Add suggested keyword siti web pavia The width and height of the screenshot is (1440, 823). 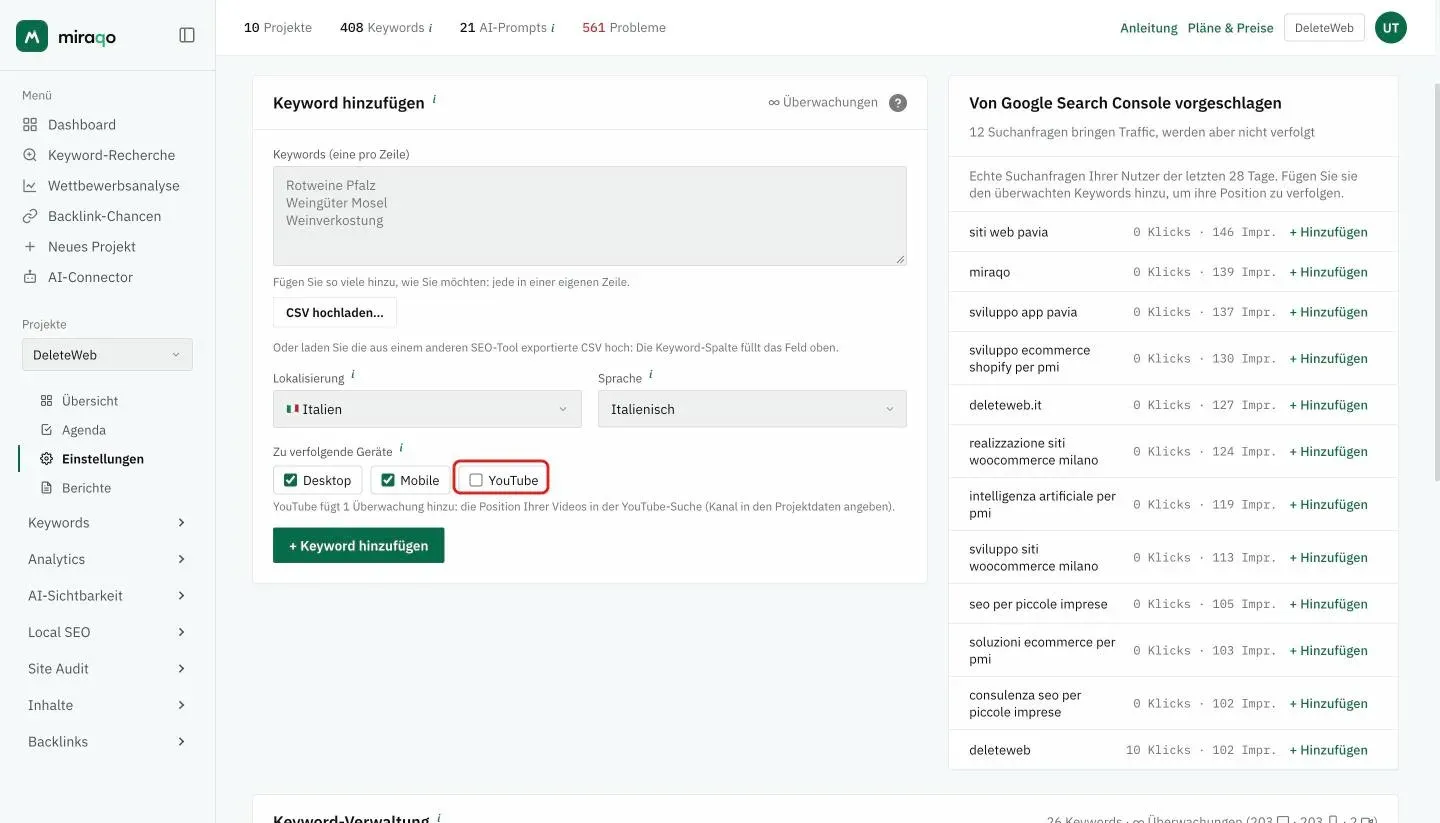tap(1328, 232)
